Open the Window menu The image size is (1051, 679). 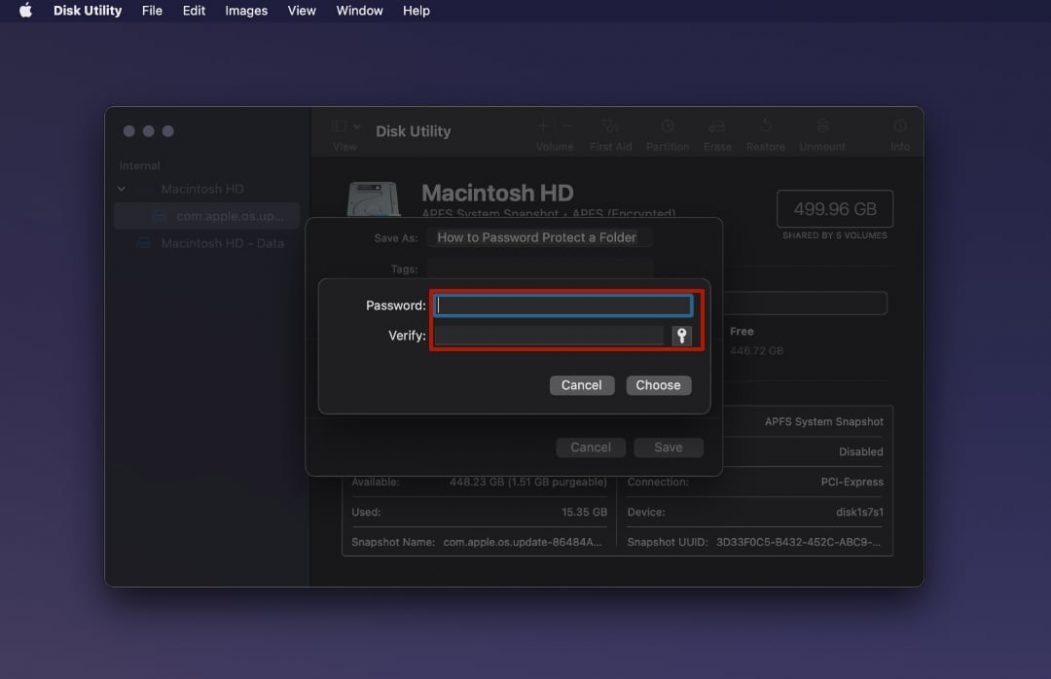pos(358,11)
